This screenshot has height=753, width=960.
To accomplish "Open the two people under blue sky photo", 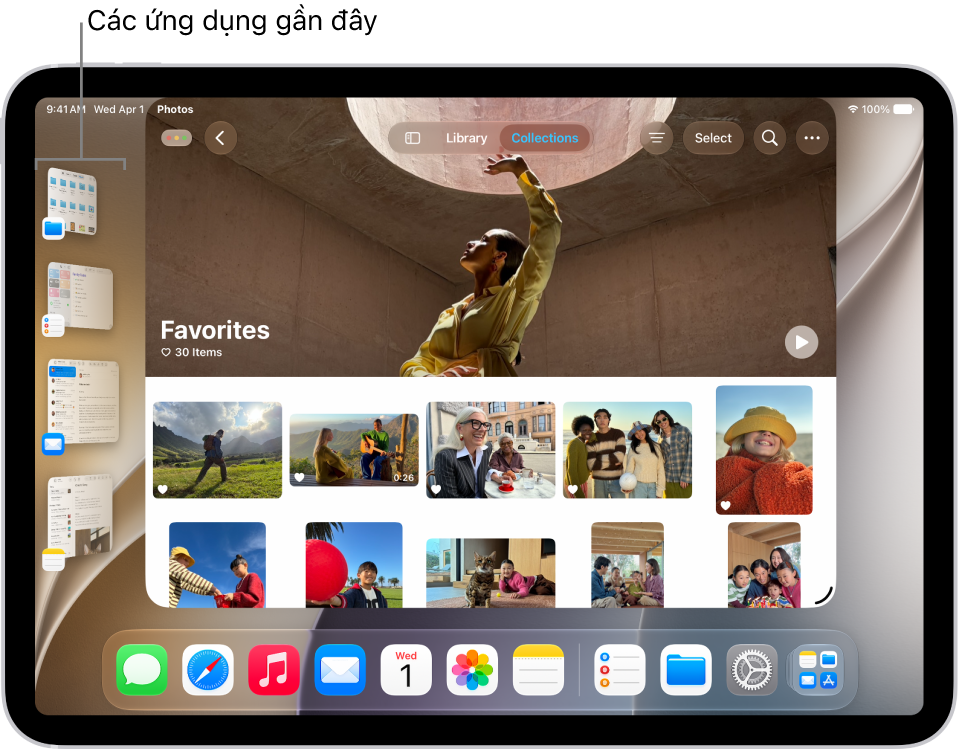I will [217, 564].
